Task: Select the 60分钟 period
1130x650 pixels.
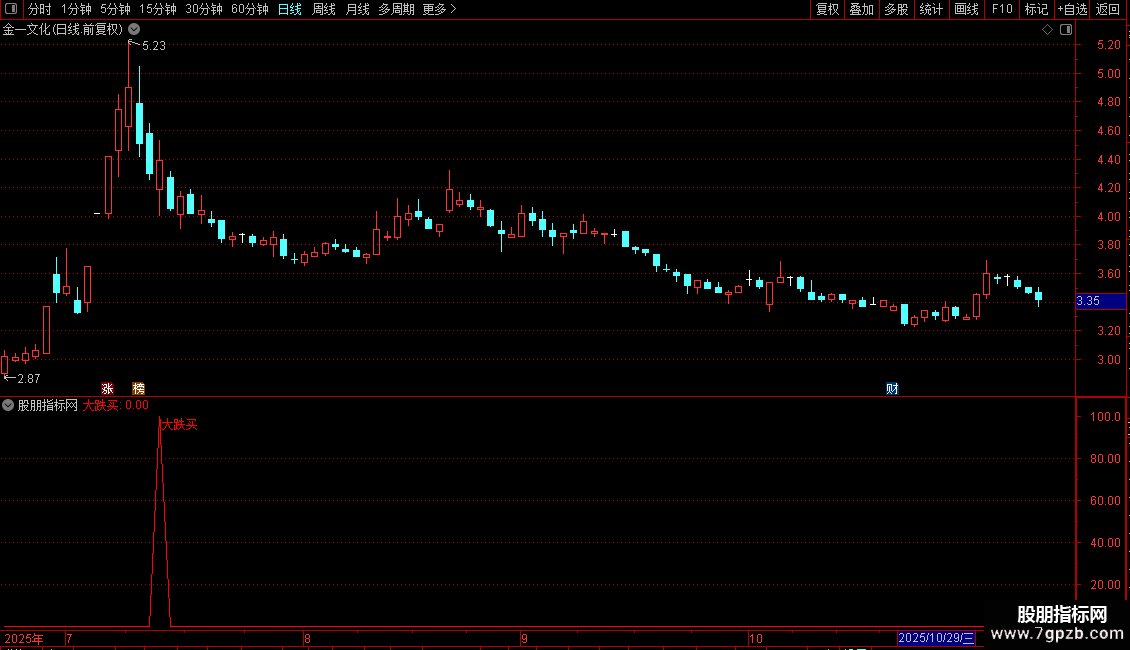Action: point(249,9)
